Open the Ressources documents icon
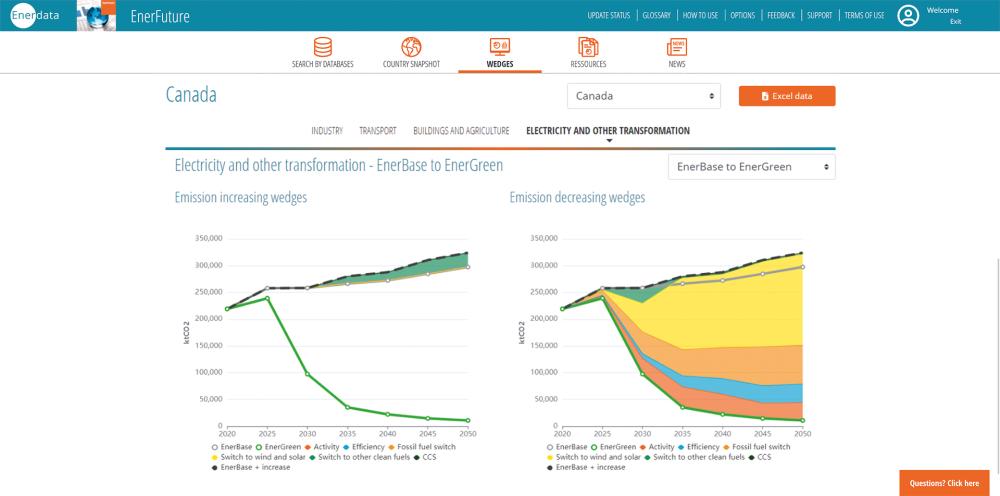The height and width of the screenshot is (496, 1000). (x=588, y=47)
